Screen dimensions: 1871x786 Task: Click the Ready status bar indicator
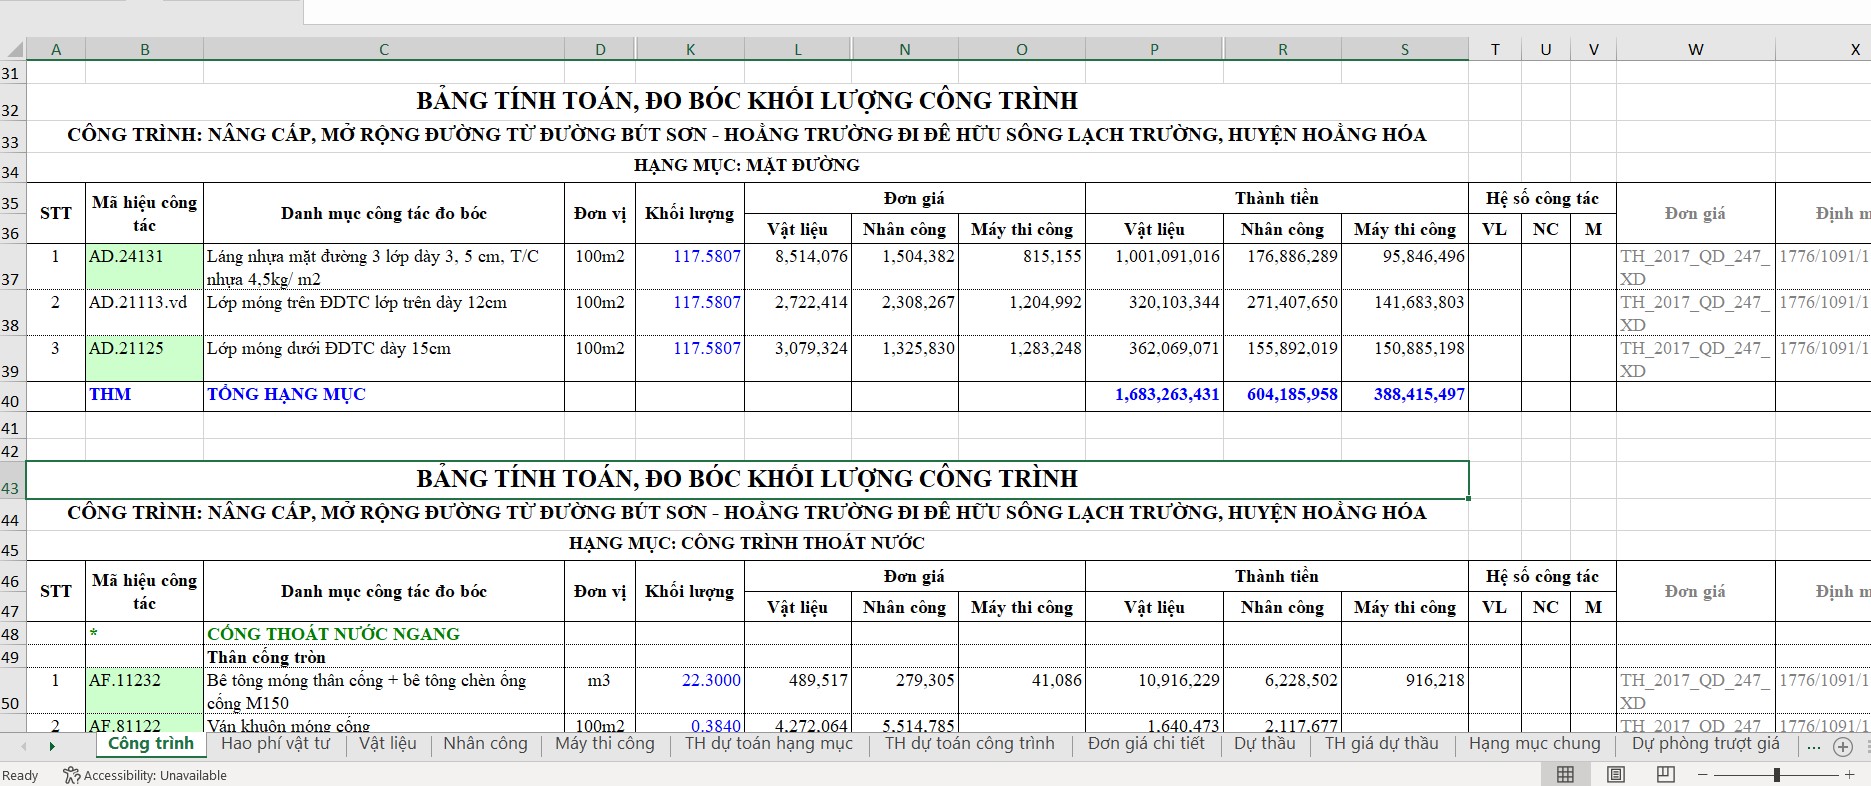pos(20,775)
